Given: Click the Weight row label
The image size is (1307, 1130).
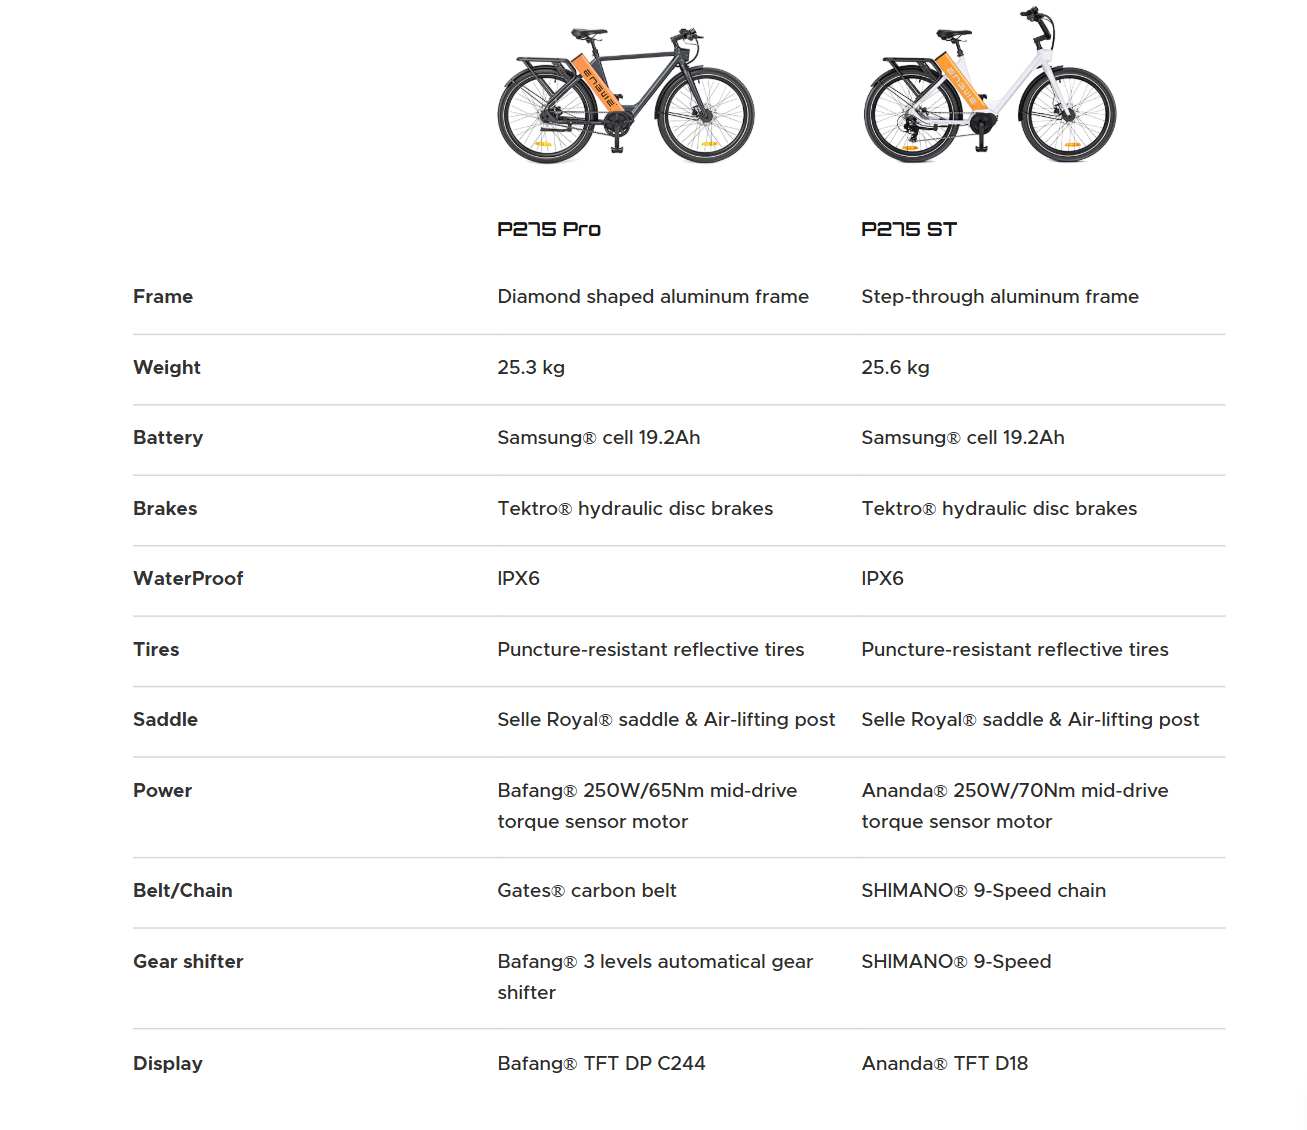Looking at the screenshot, I should coord(167,368).
